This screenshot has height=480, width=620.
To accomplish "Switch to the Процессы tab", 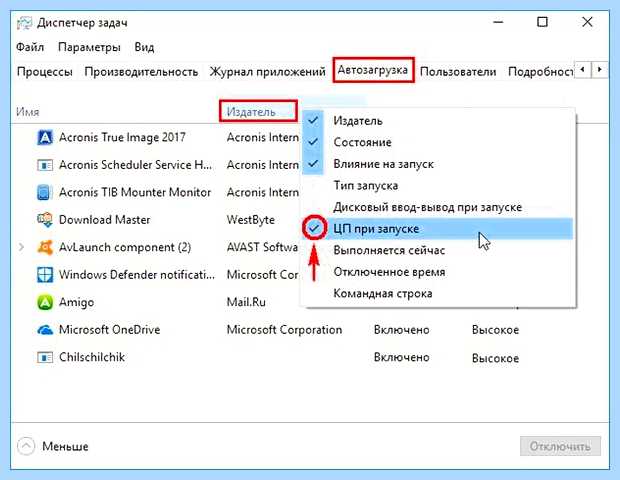I will pos(45,72).
